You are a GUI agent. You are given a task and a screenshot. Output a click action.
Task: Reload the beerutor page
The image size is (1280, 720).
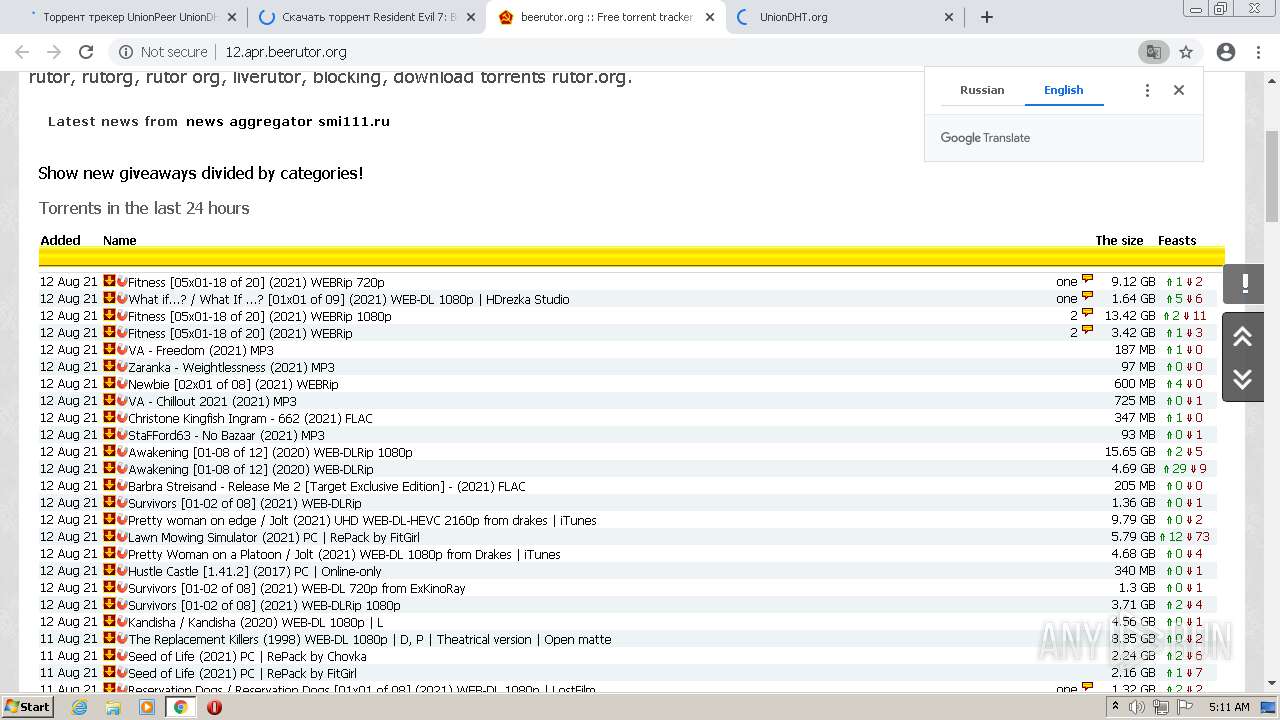tap(86, 52)
